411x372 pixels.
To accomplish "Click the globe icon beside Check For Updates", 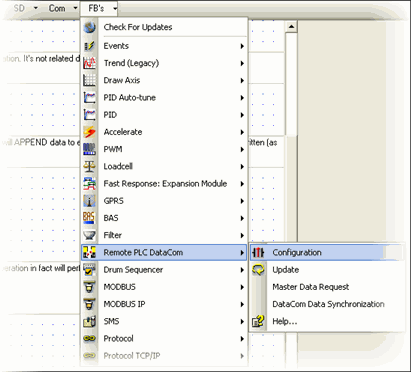I will pyautogui.click(x=89, y=27).
